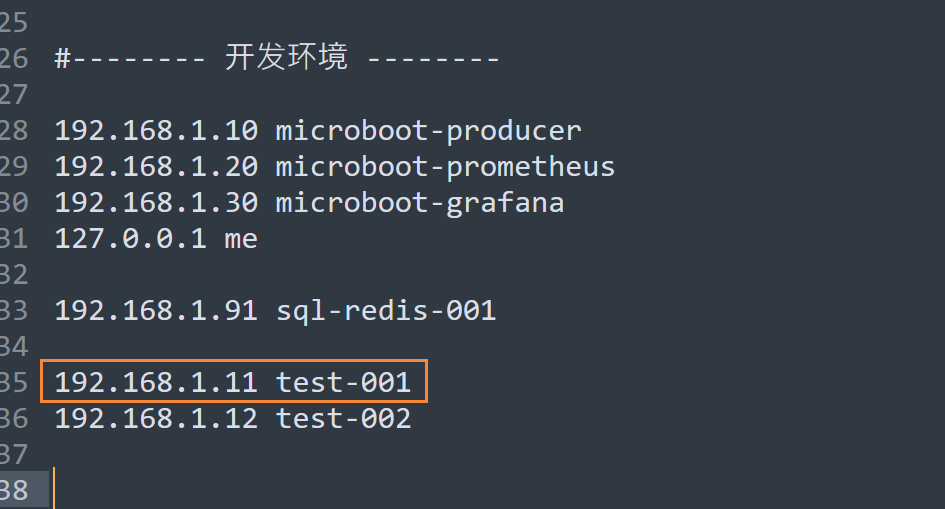Click the IP address 192.168.1.20

(156, 167)
